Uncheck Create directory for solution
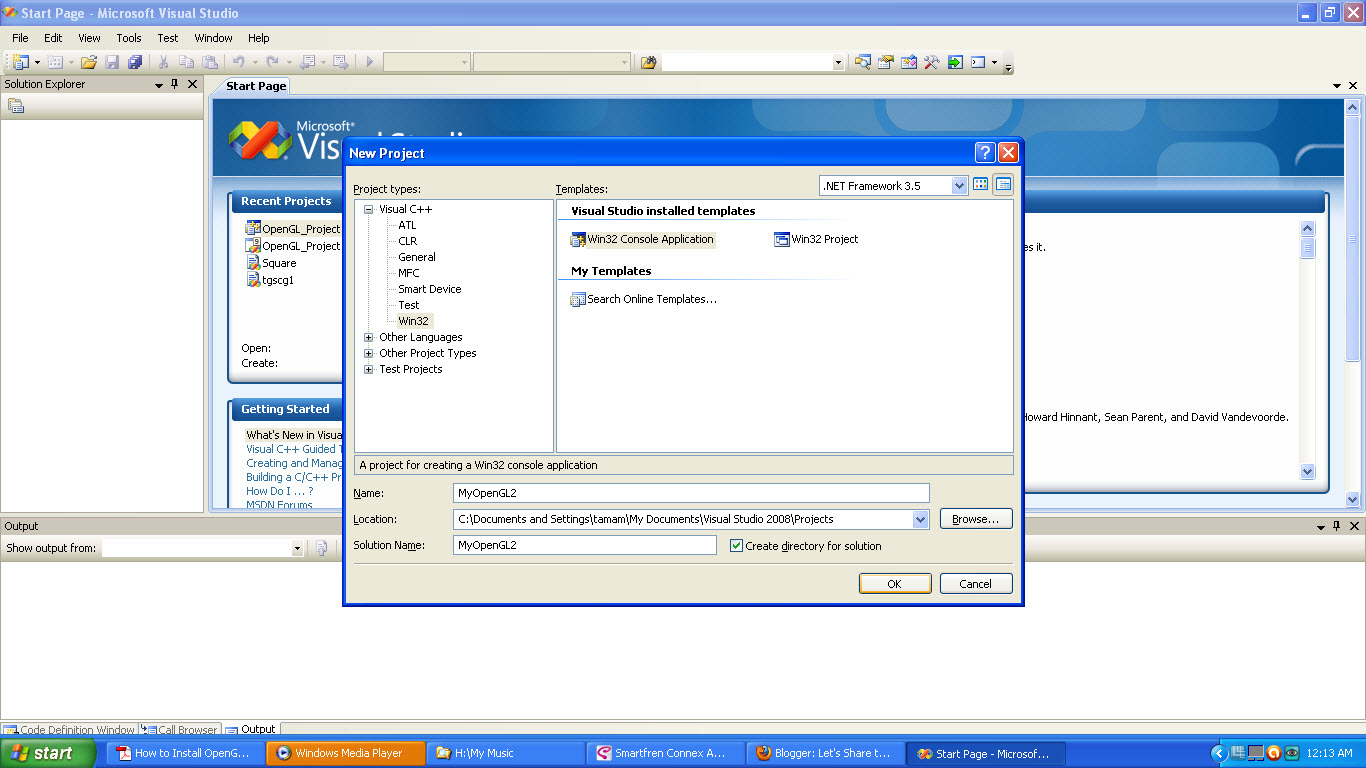Screen dimensions: 1366x768 736,546
